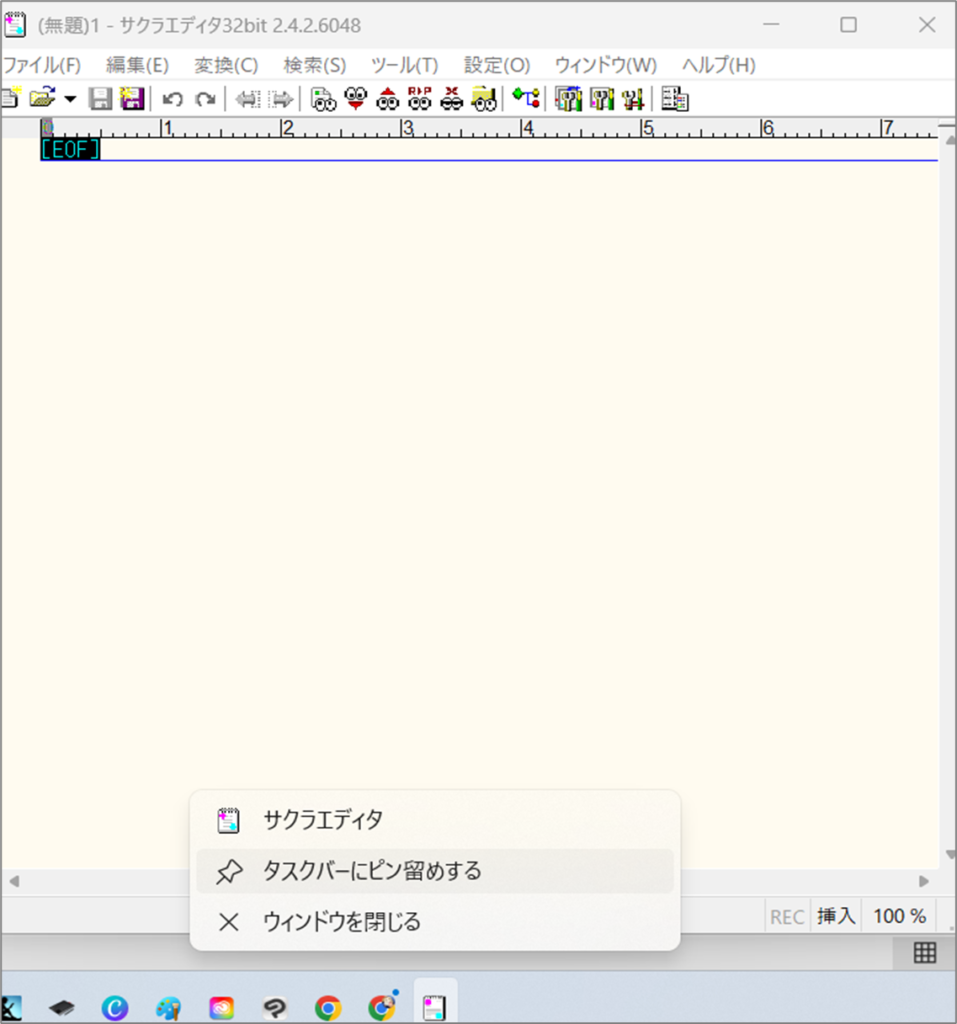This screenshot has width=957, height=1024.
Task: Open the 検索(S) menu
Action: tap(314, 65)
